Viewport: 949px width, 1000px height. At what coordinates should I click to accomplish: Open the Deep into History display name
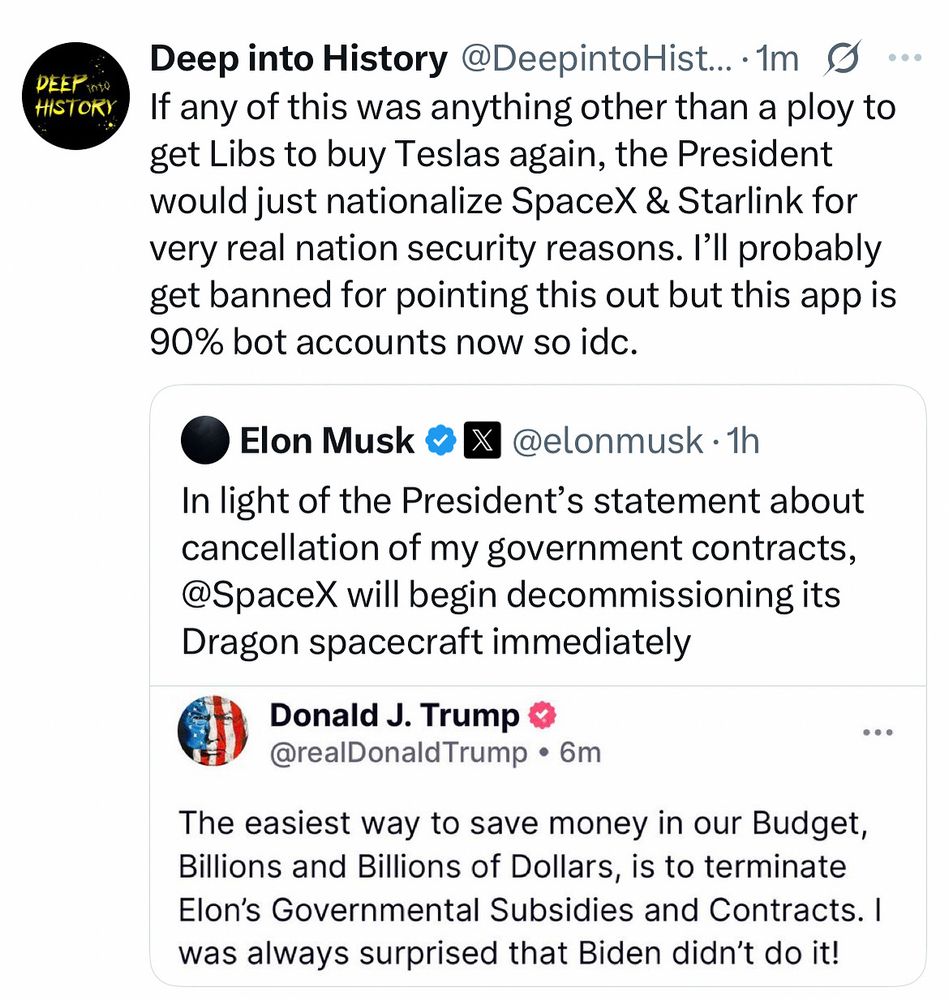(298, 60)
